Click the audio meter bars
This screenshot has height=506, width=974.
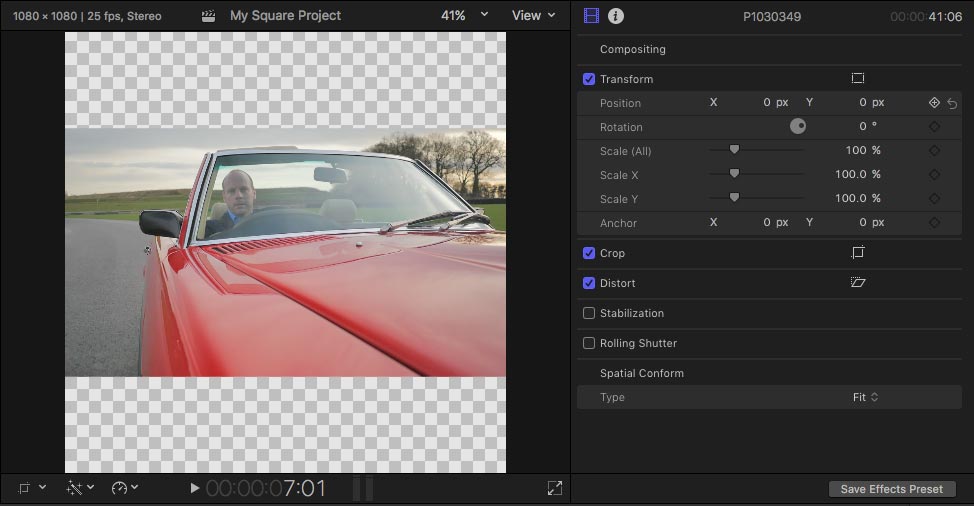pos(363,488)
